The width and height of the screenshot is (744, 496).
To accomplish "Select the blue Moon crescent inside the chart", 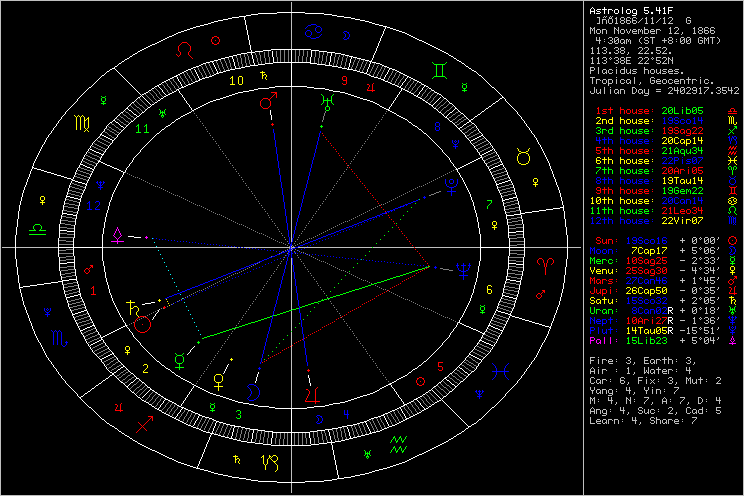I will [255, 392].
